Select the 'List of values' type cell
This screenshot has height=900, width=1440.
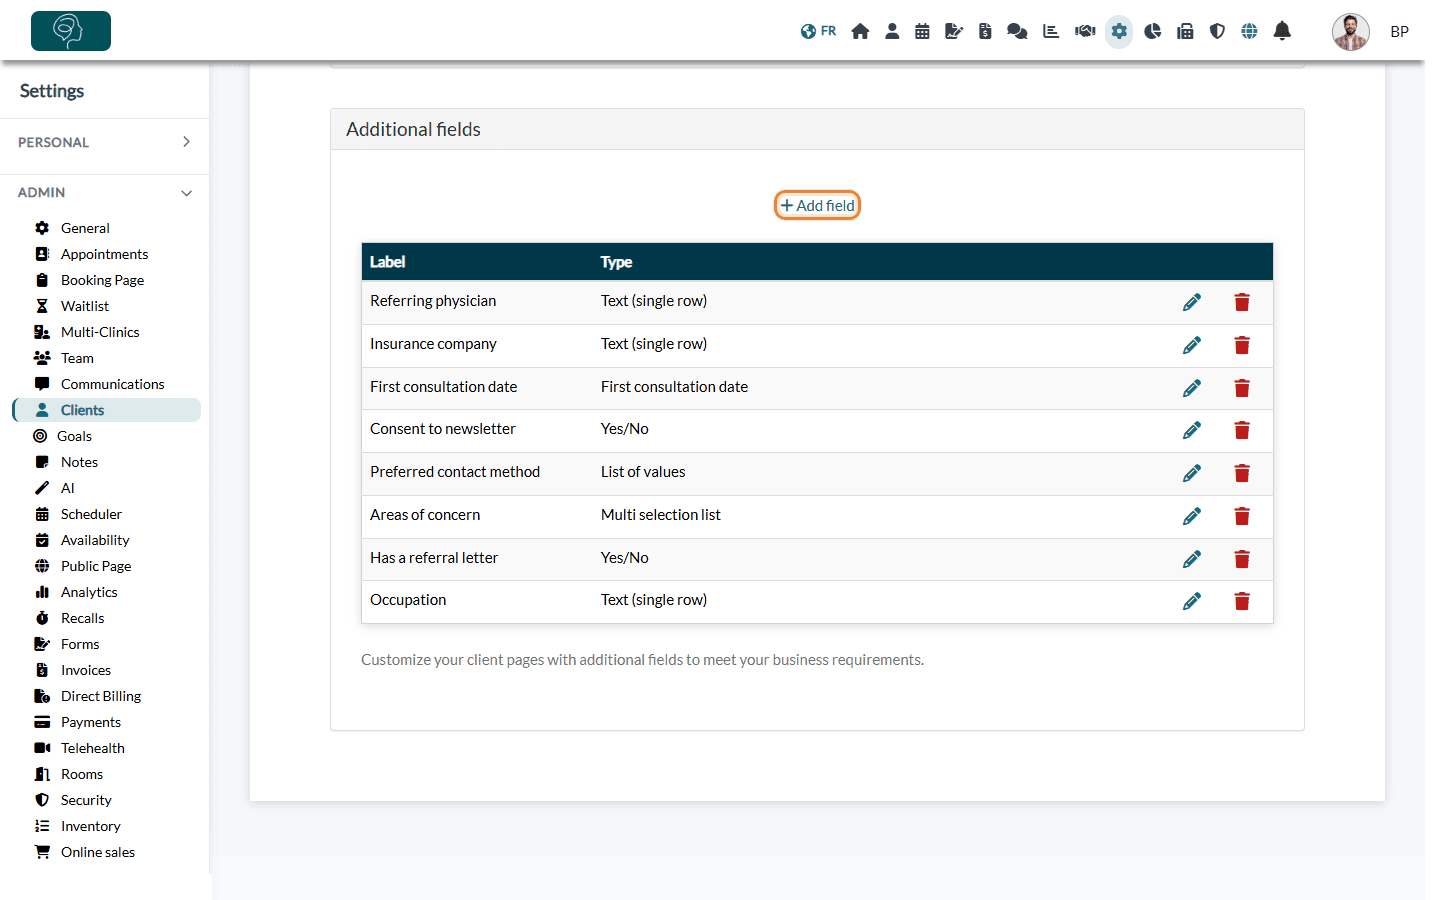(x=643, y=472)
